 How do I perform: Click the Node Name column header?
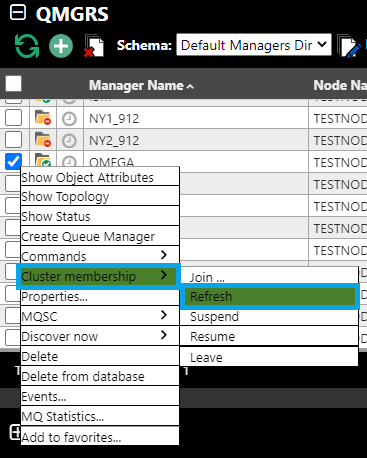340,85
